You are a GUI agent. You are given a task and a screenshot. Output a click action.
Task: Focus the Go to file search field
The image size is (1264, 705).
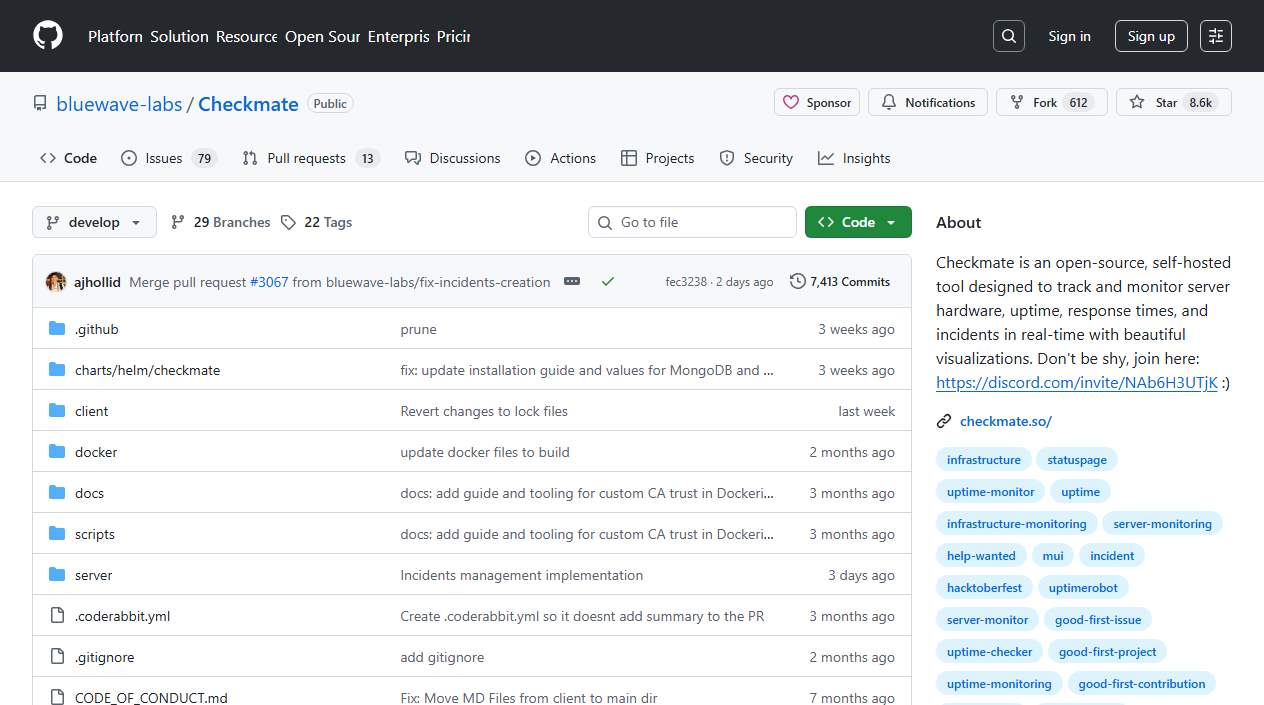point(692,222)
